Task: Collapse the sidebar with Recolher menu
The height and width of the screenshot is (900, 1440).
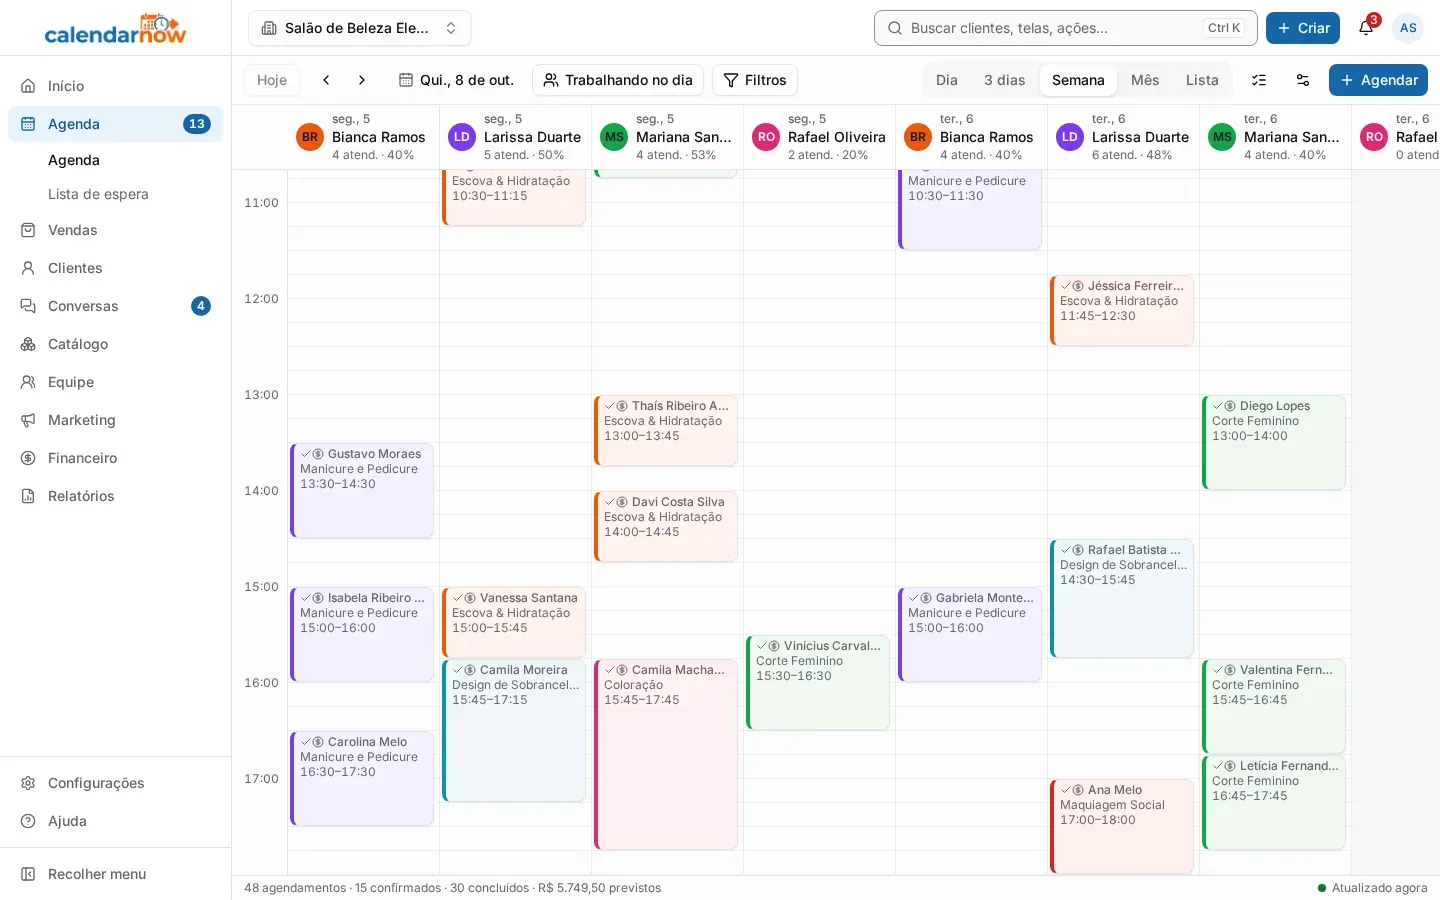Action: (x=115, y=874)
